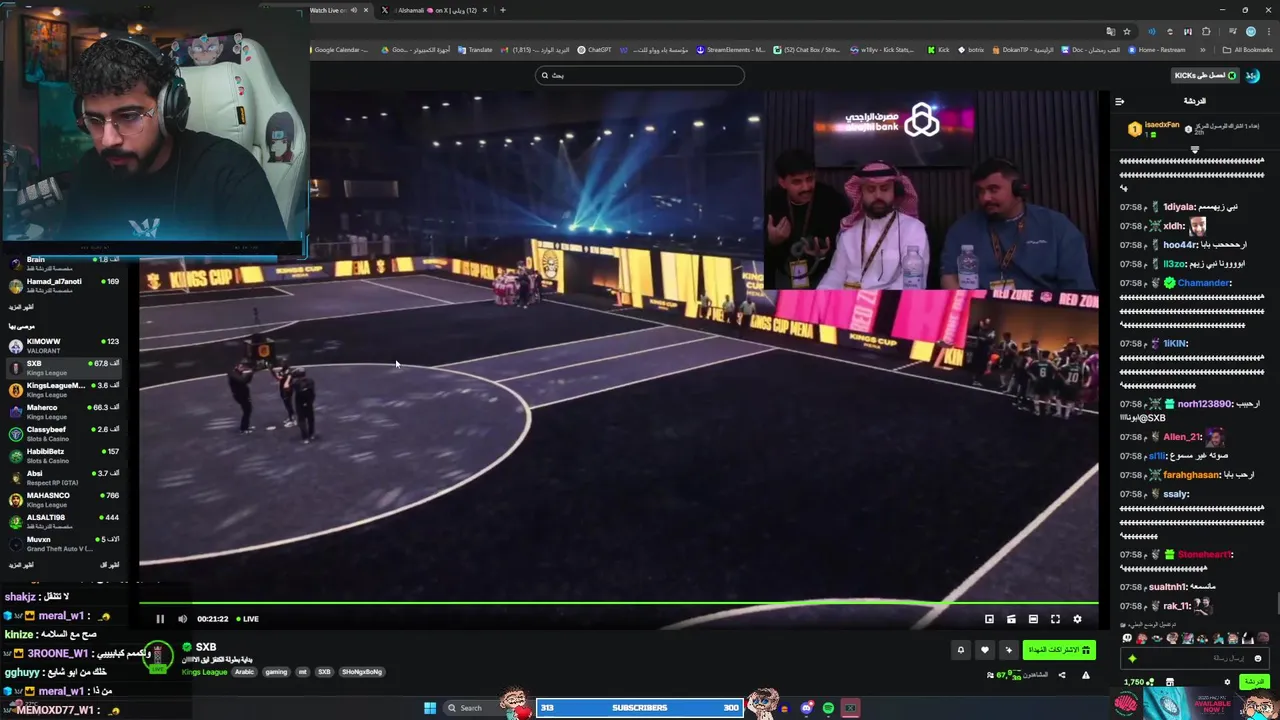Screen dimensions: 1280x720
Task: Click the first emote in chat quick row
Action: pyautogui.click(x=1127, y=638)
